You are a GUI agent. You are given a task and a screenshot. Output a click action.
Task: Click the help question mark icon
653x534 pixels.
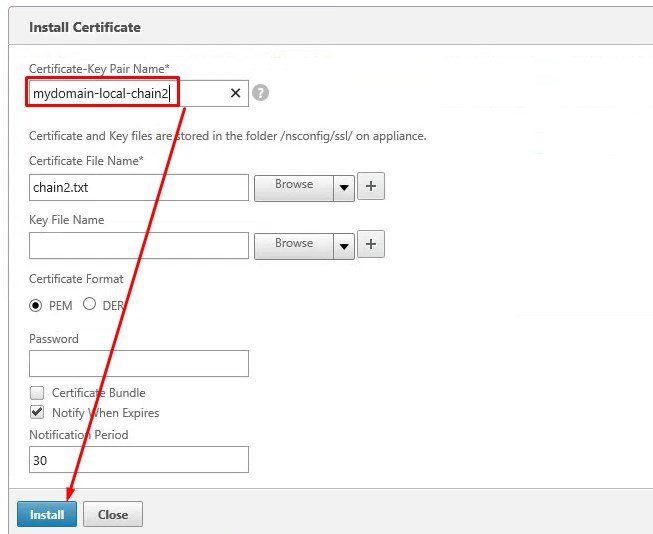pos(260,93)
